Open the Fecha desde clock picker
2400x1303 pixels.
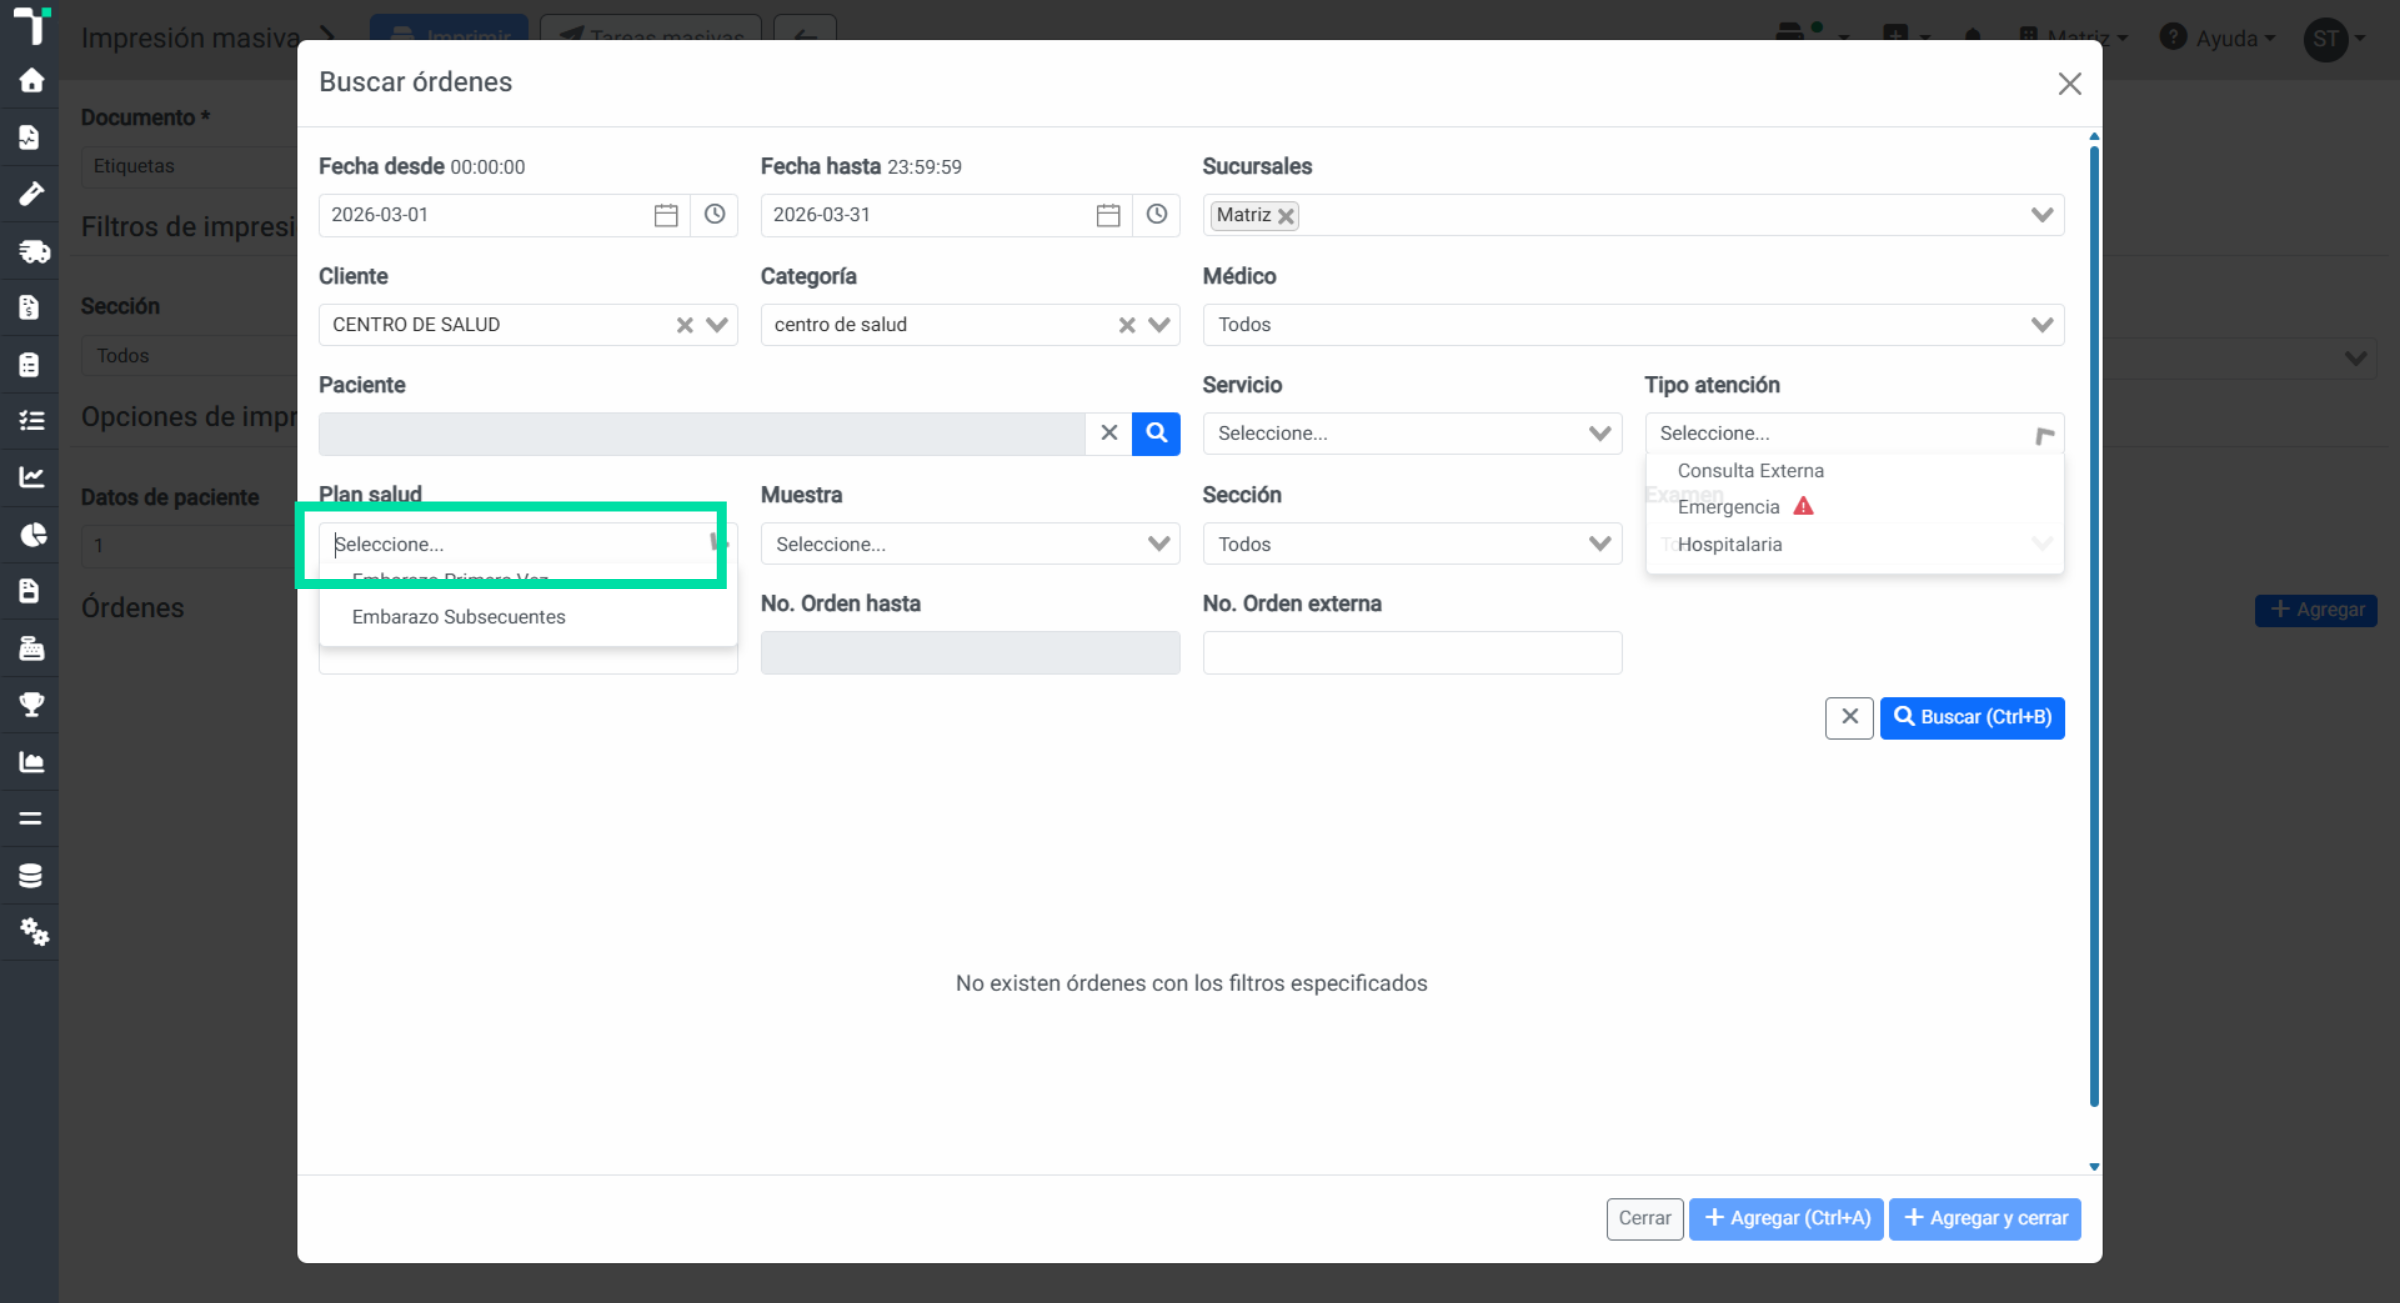coord(714,215)
